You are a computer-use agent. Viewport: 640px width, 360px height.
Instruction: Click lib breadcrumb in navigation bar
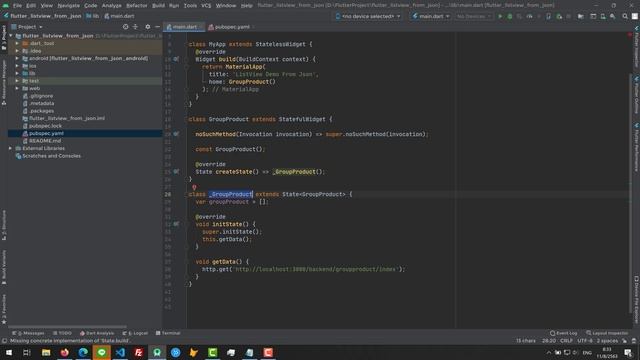point(93,16)
